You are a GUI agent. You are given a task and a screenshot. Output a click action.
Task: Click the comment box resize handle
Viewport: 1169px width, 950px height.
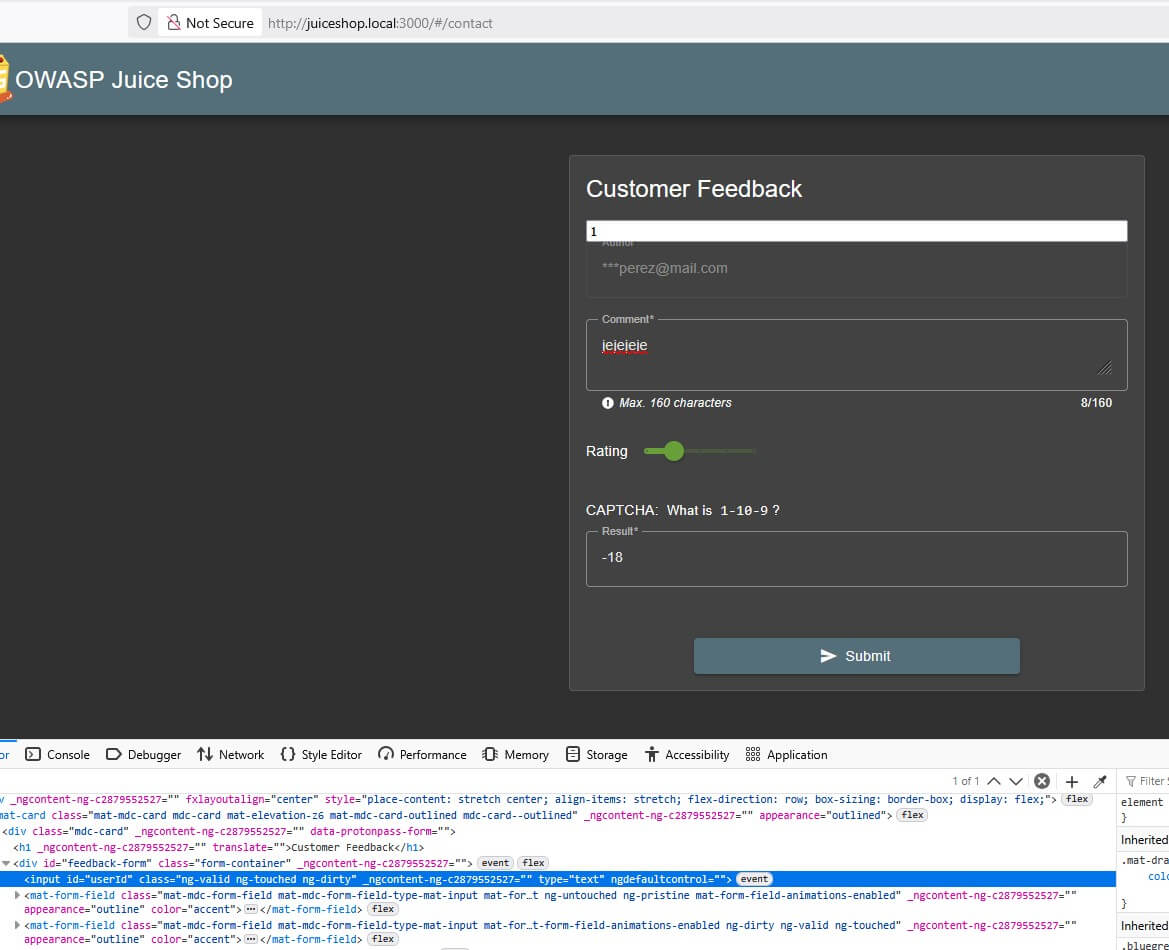click(x=1105, y=367)
